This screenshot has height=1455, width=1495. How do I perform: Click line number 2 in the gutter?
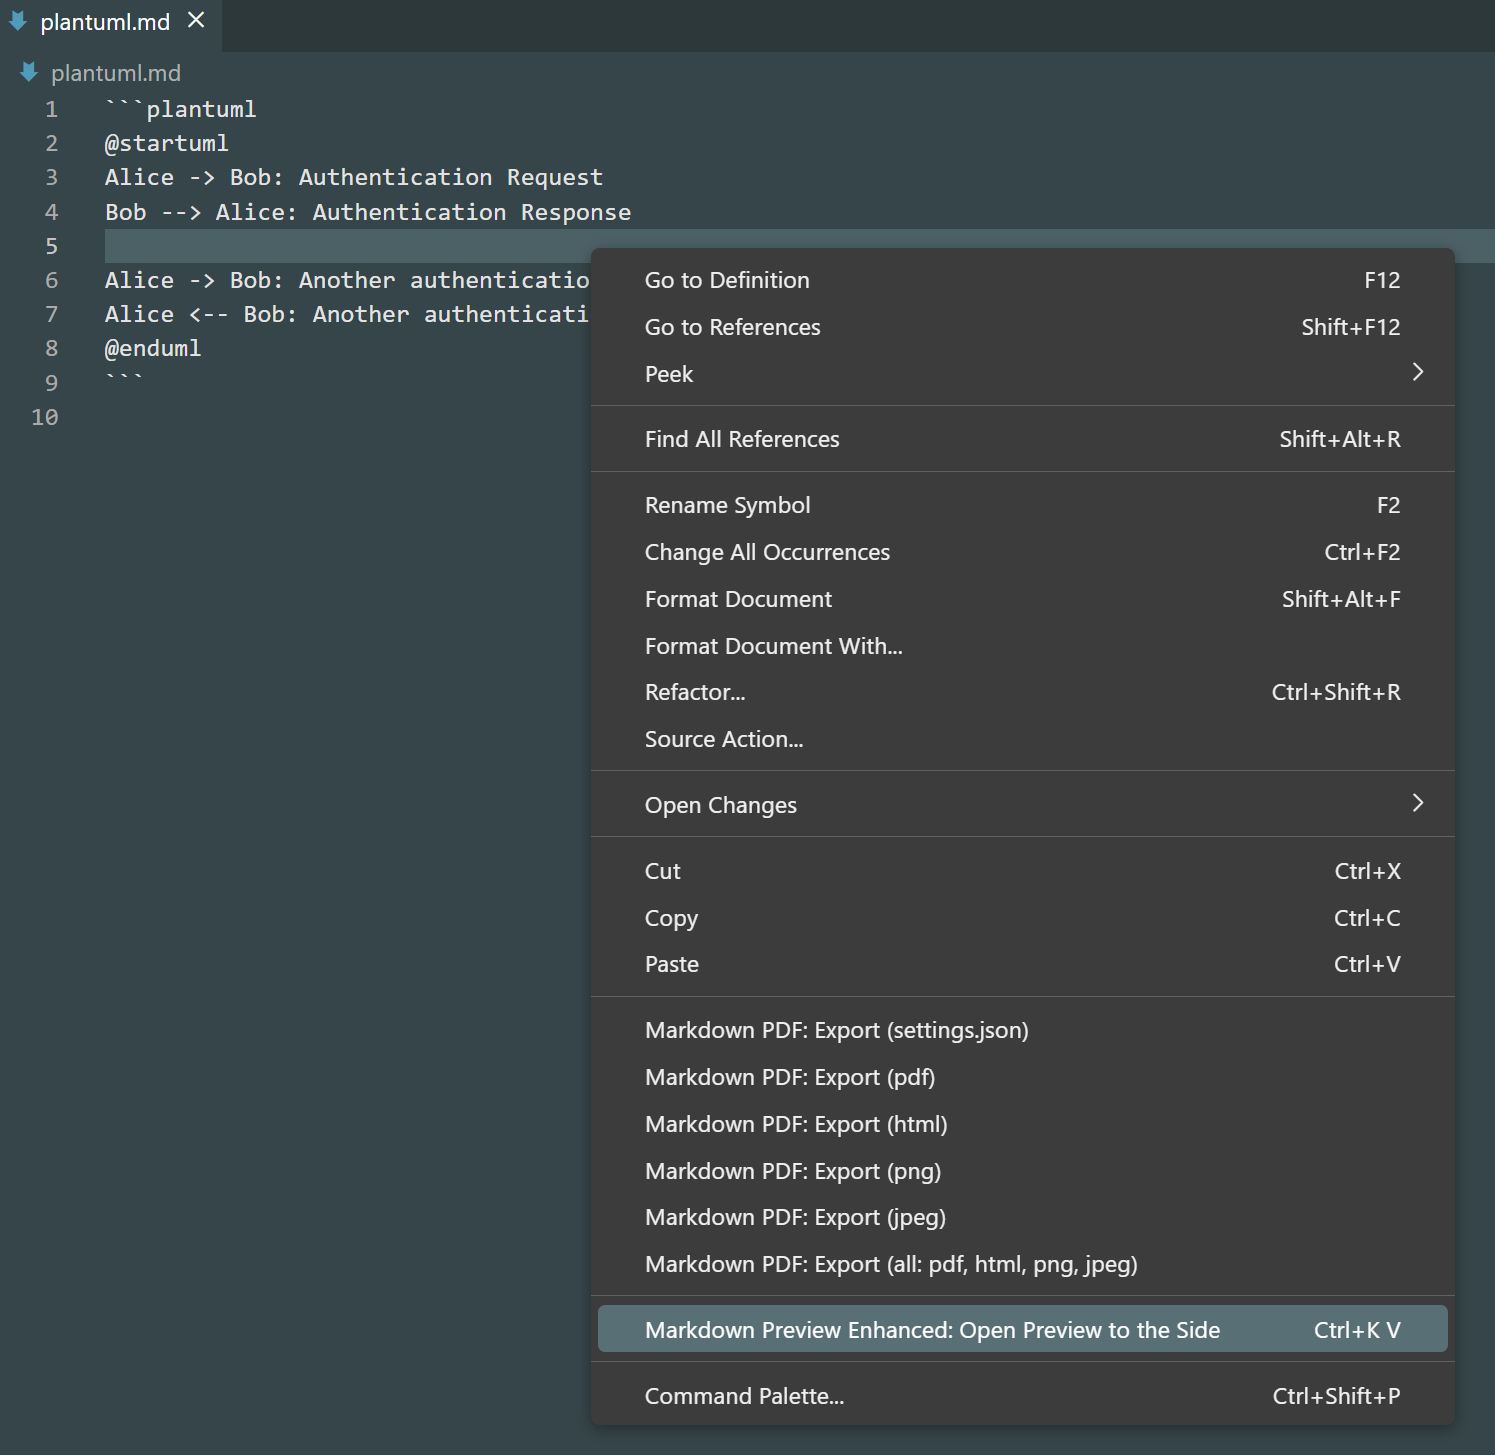click(51, 143)
